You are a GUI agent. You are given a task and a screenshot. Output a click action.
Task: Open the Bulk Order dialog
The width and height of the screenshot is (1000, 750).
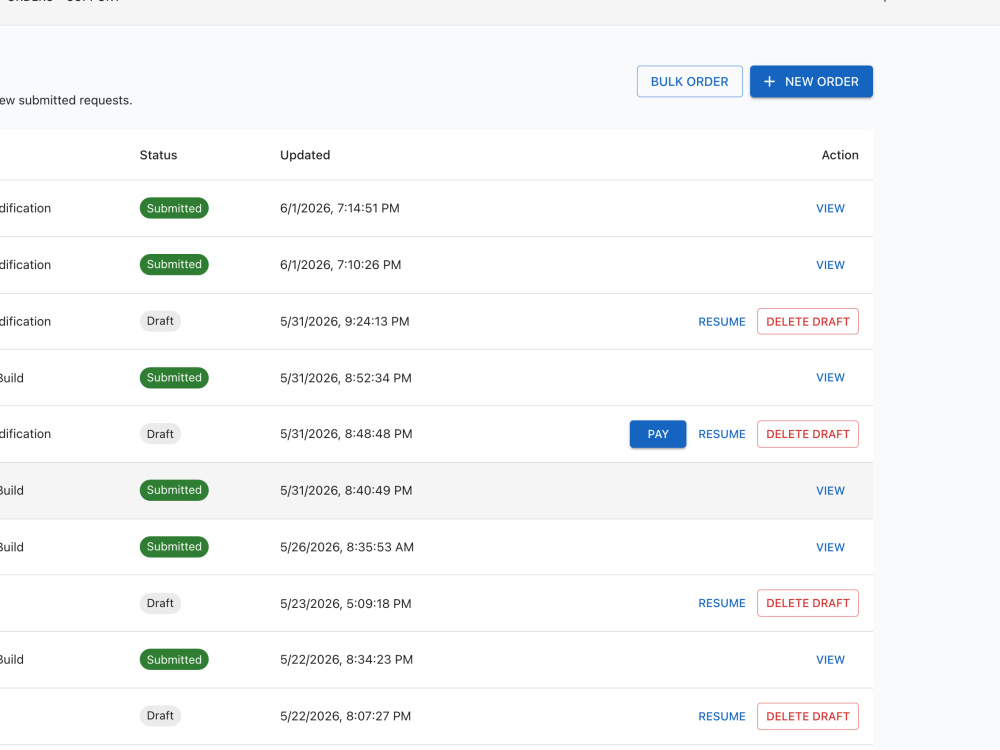[689, 82]
